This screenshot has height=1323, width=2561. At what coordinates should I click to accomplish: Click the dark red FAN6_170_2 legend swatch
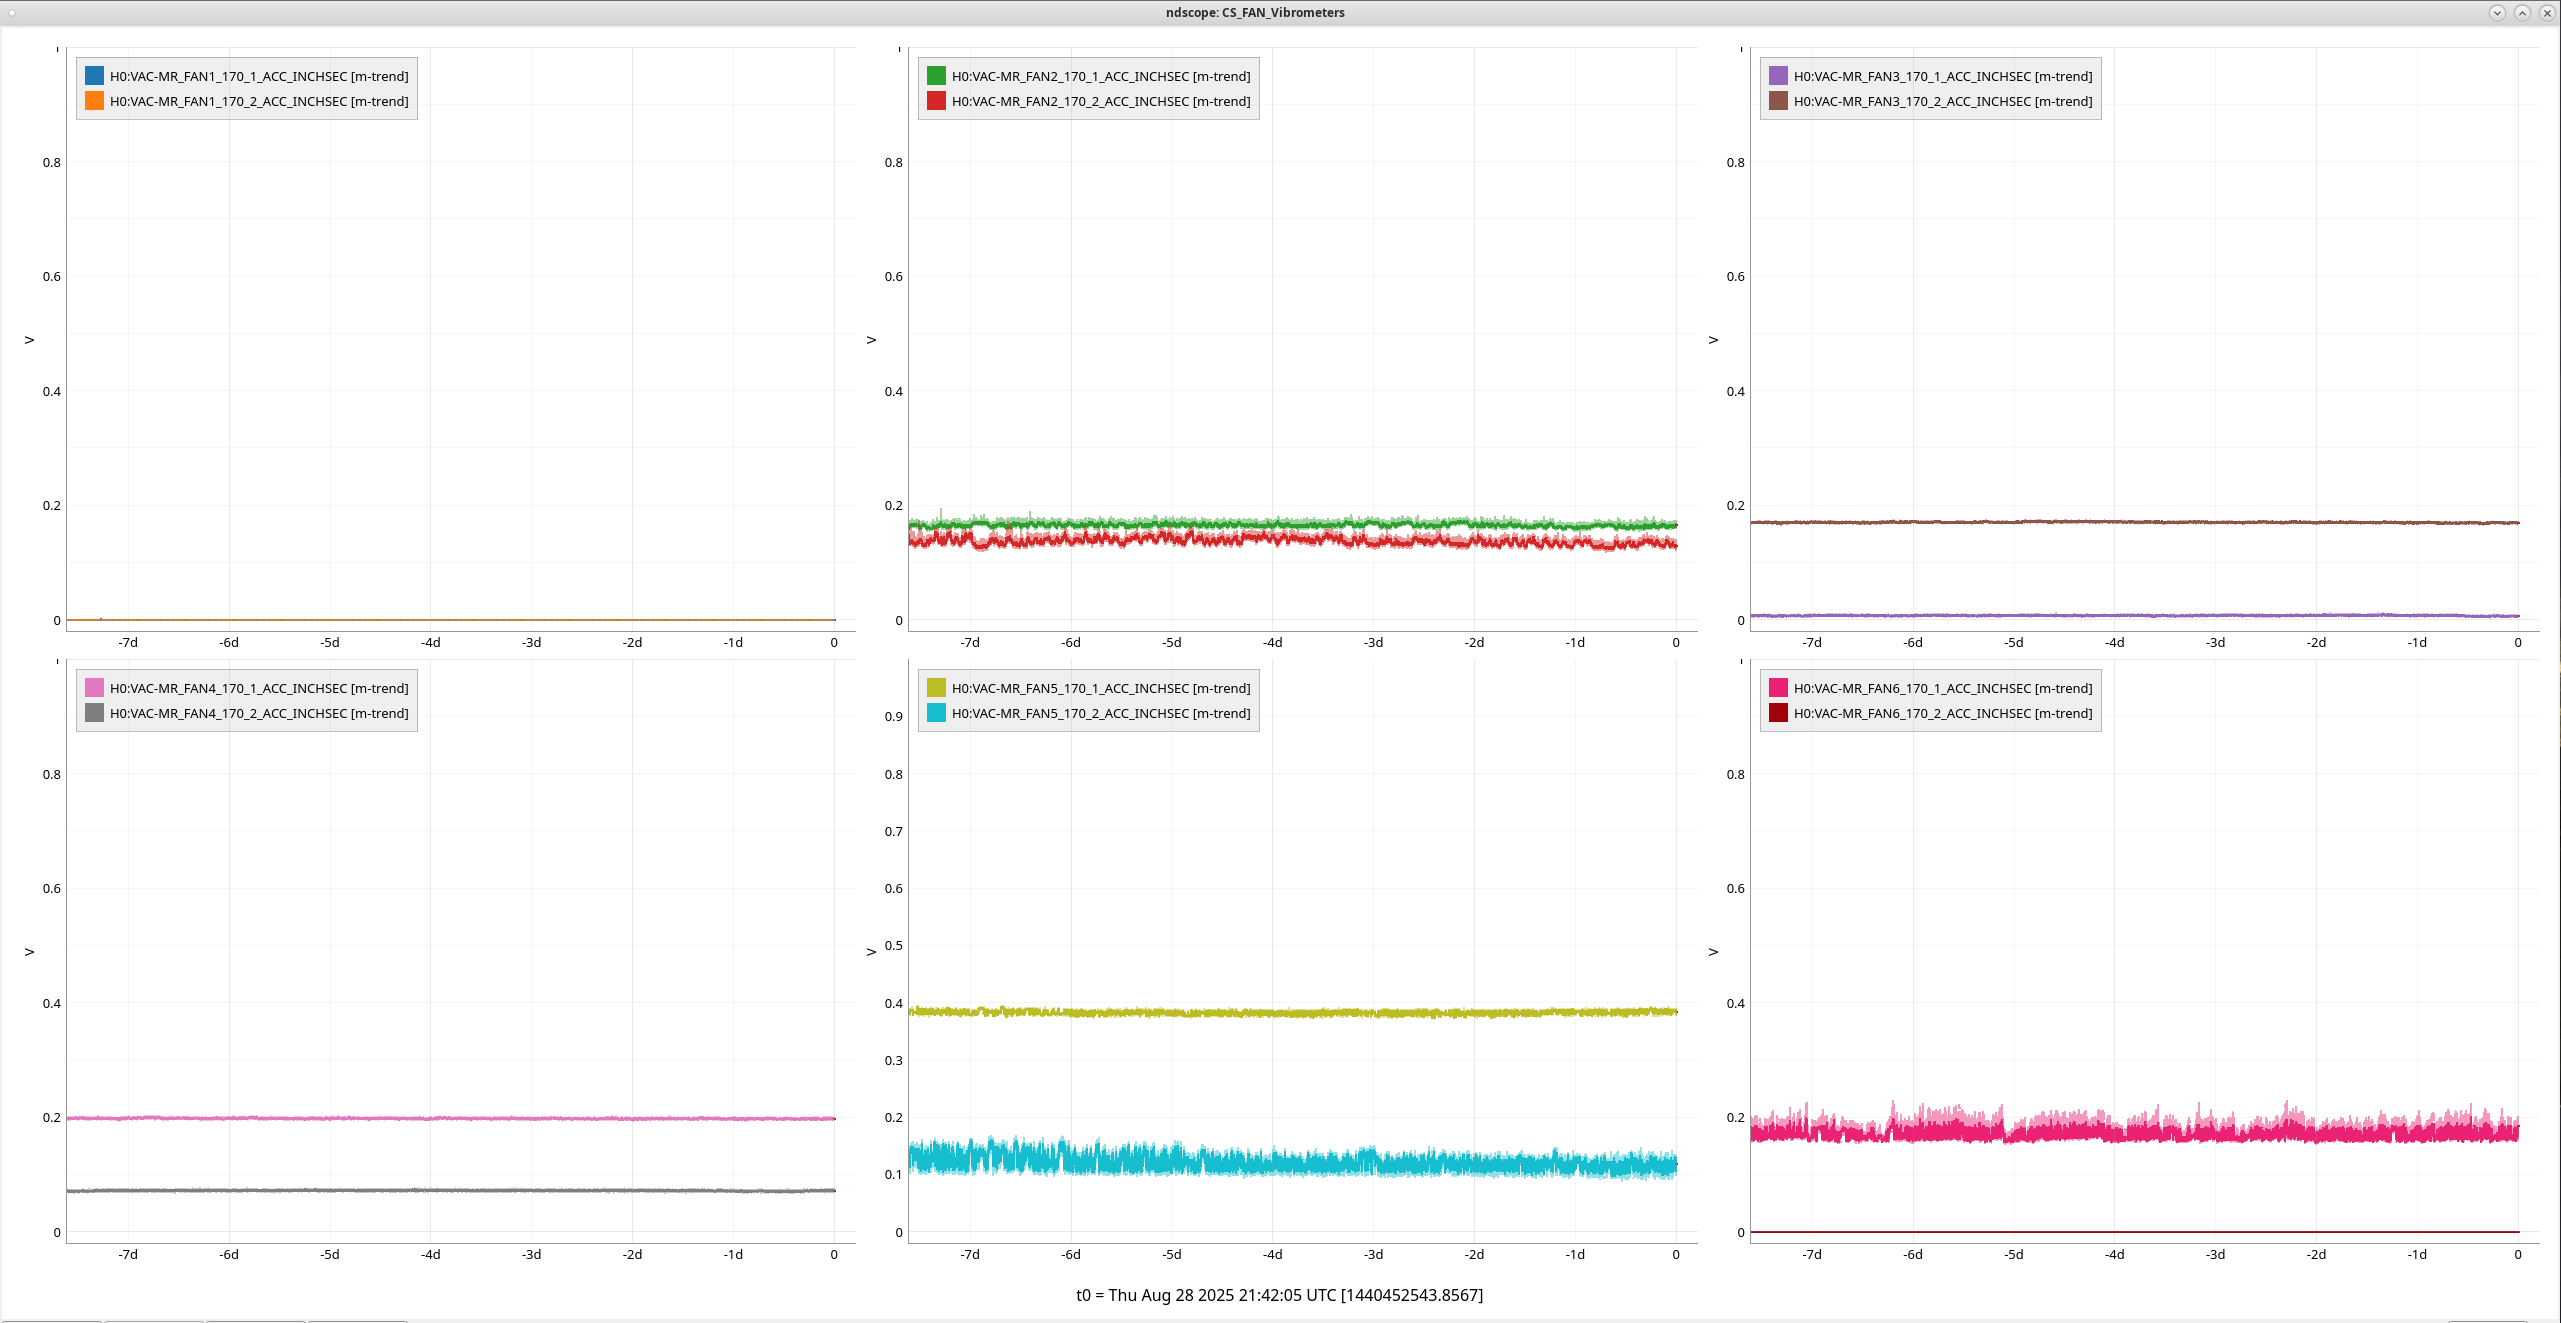point(1778,713)
